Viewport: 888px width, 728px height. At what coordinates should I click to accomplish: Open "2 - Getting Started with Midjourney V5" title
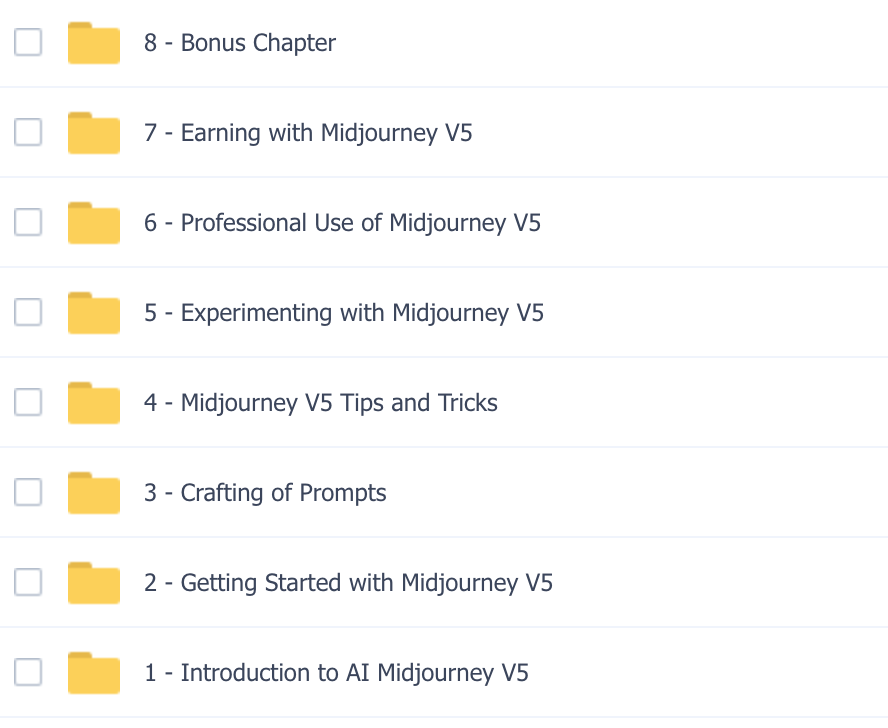[x=348, y=583]
